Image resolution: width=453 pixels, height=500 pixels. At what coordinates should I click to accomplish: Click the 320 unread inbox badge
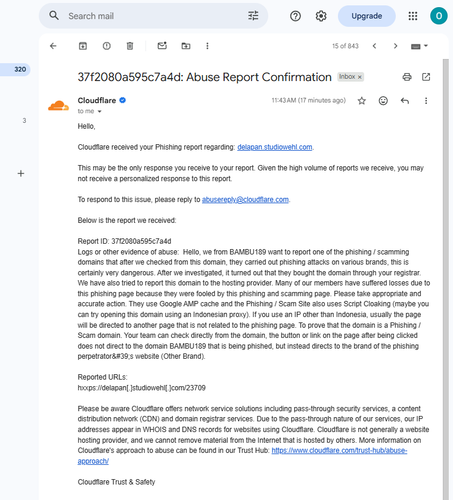coord(20,69)
